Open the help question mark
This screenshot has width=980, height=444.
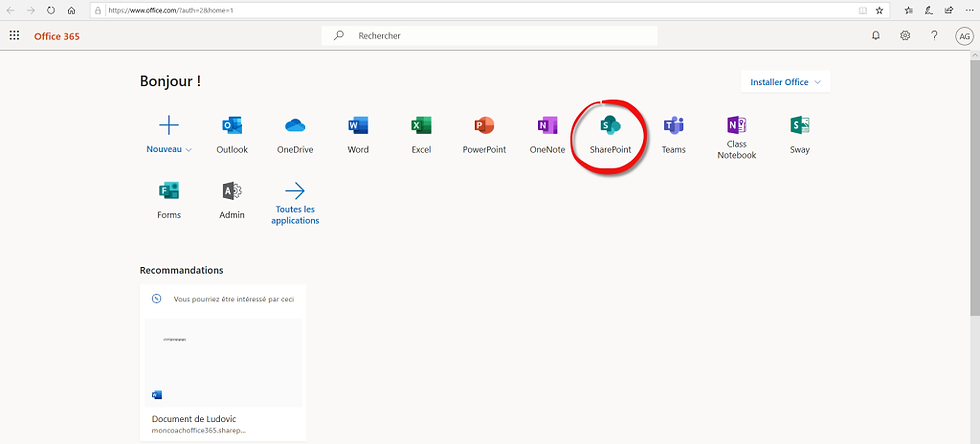(x=934, y=36)
